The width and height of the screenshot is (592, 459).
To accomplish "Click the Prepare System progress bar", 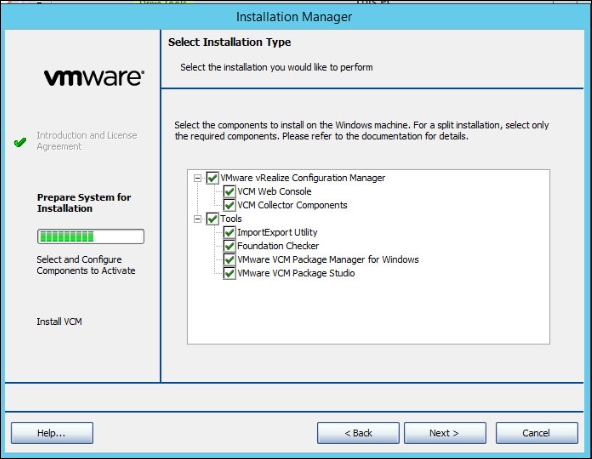I will tap(91, 236).
